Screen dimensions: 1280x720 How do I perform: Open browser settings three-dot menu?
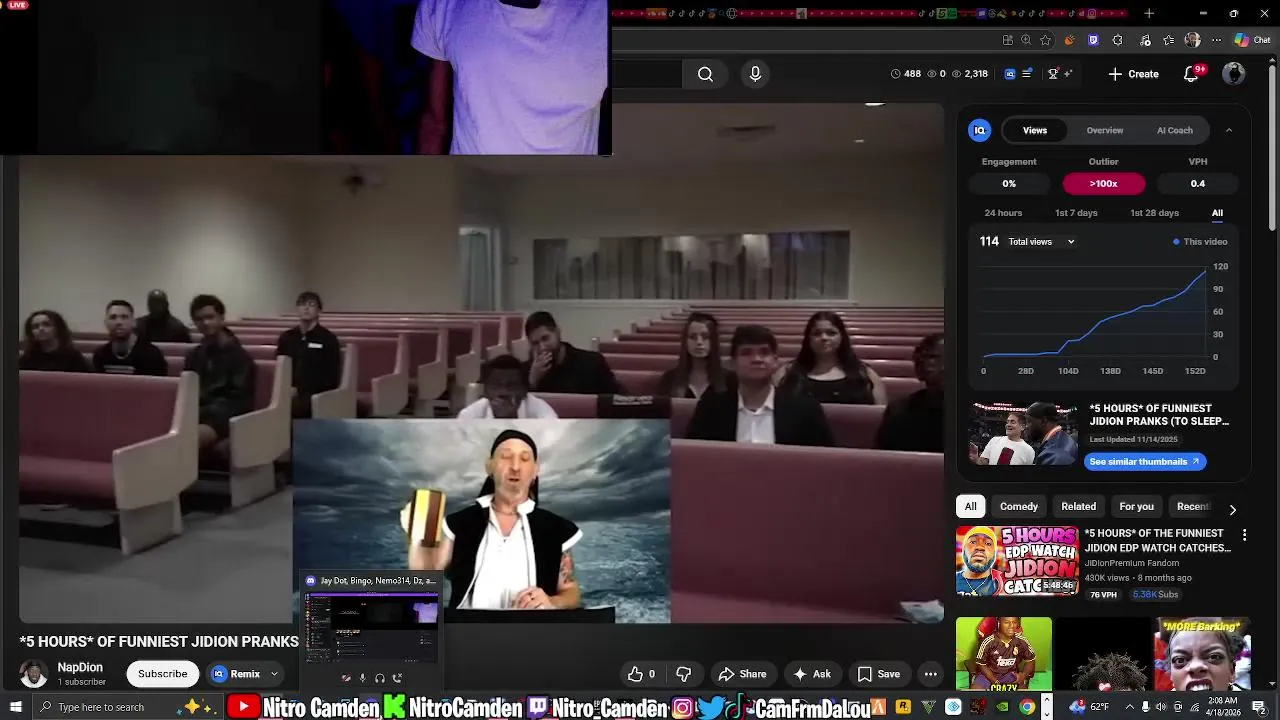[x=1216, y=40]
